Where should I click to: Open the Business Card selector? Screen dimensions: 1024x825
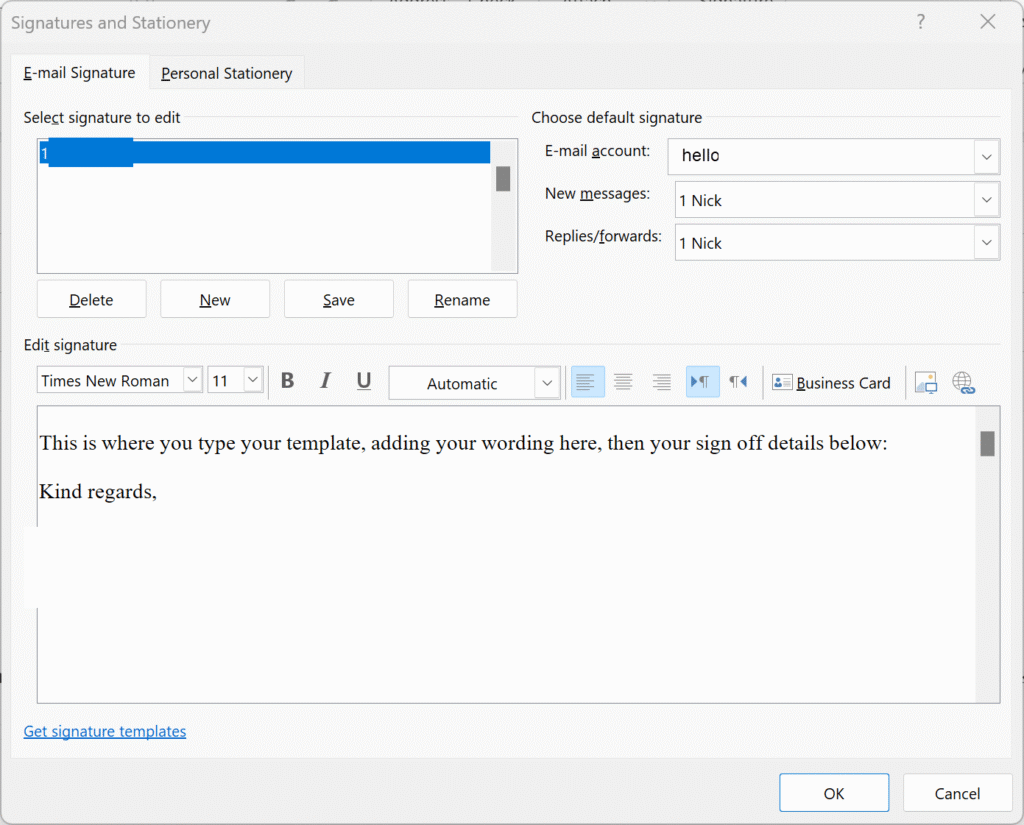832,382
